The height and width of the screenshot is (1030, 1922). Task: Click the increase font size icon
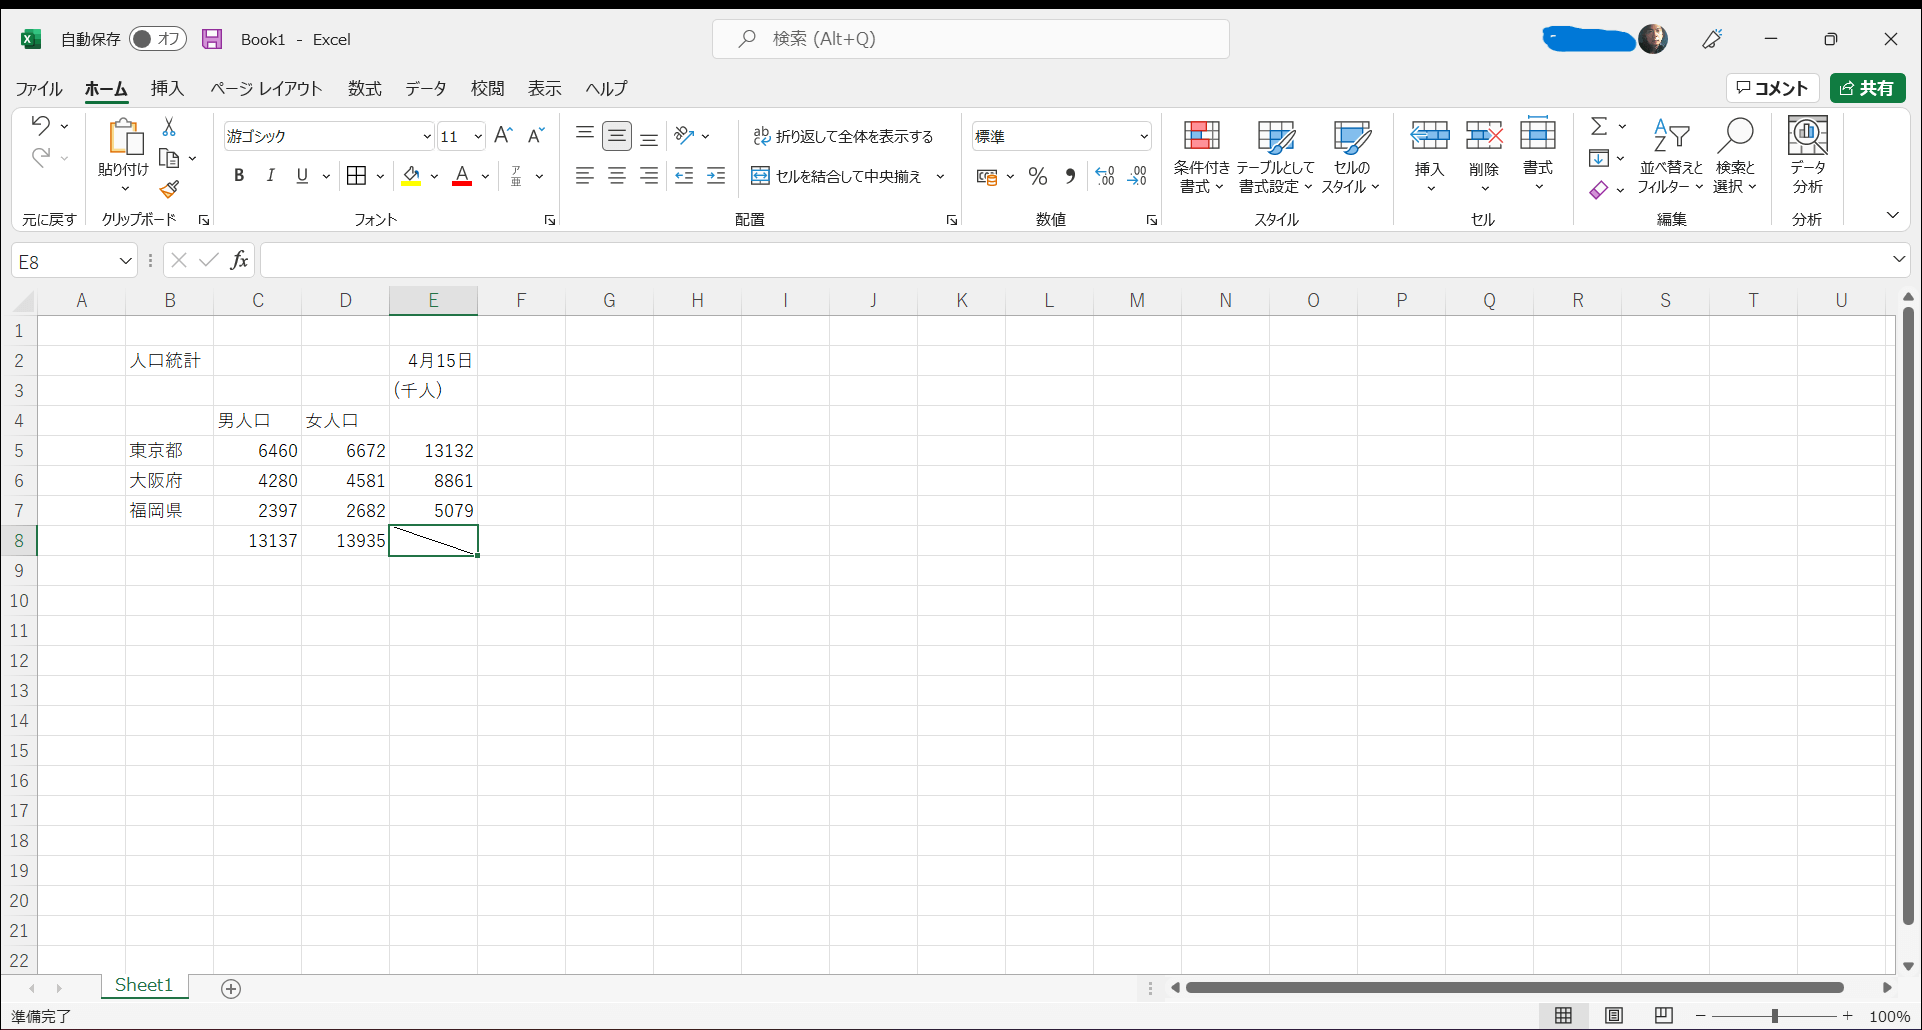tap(503, 136)
